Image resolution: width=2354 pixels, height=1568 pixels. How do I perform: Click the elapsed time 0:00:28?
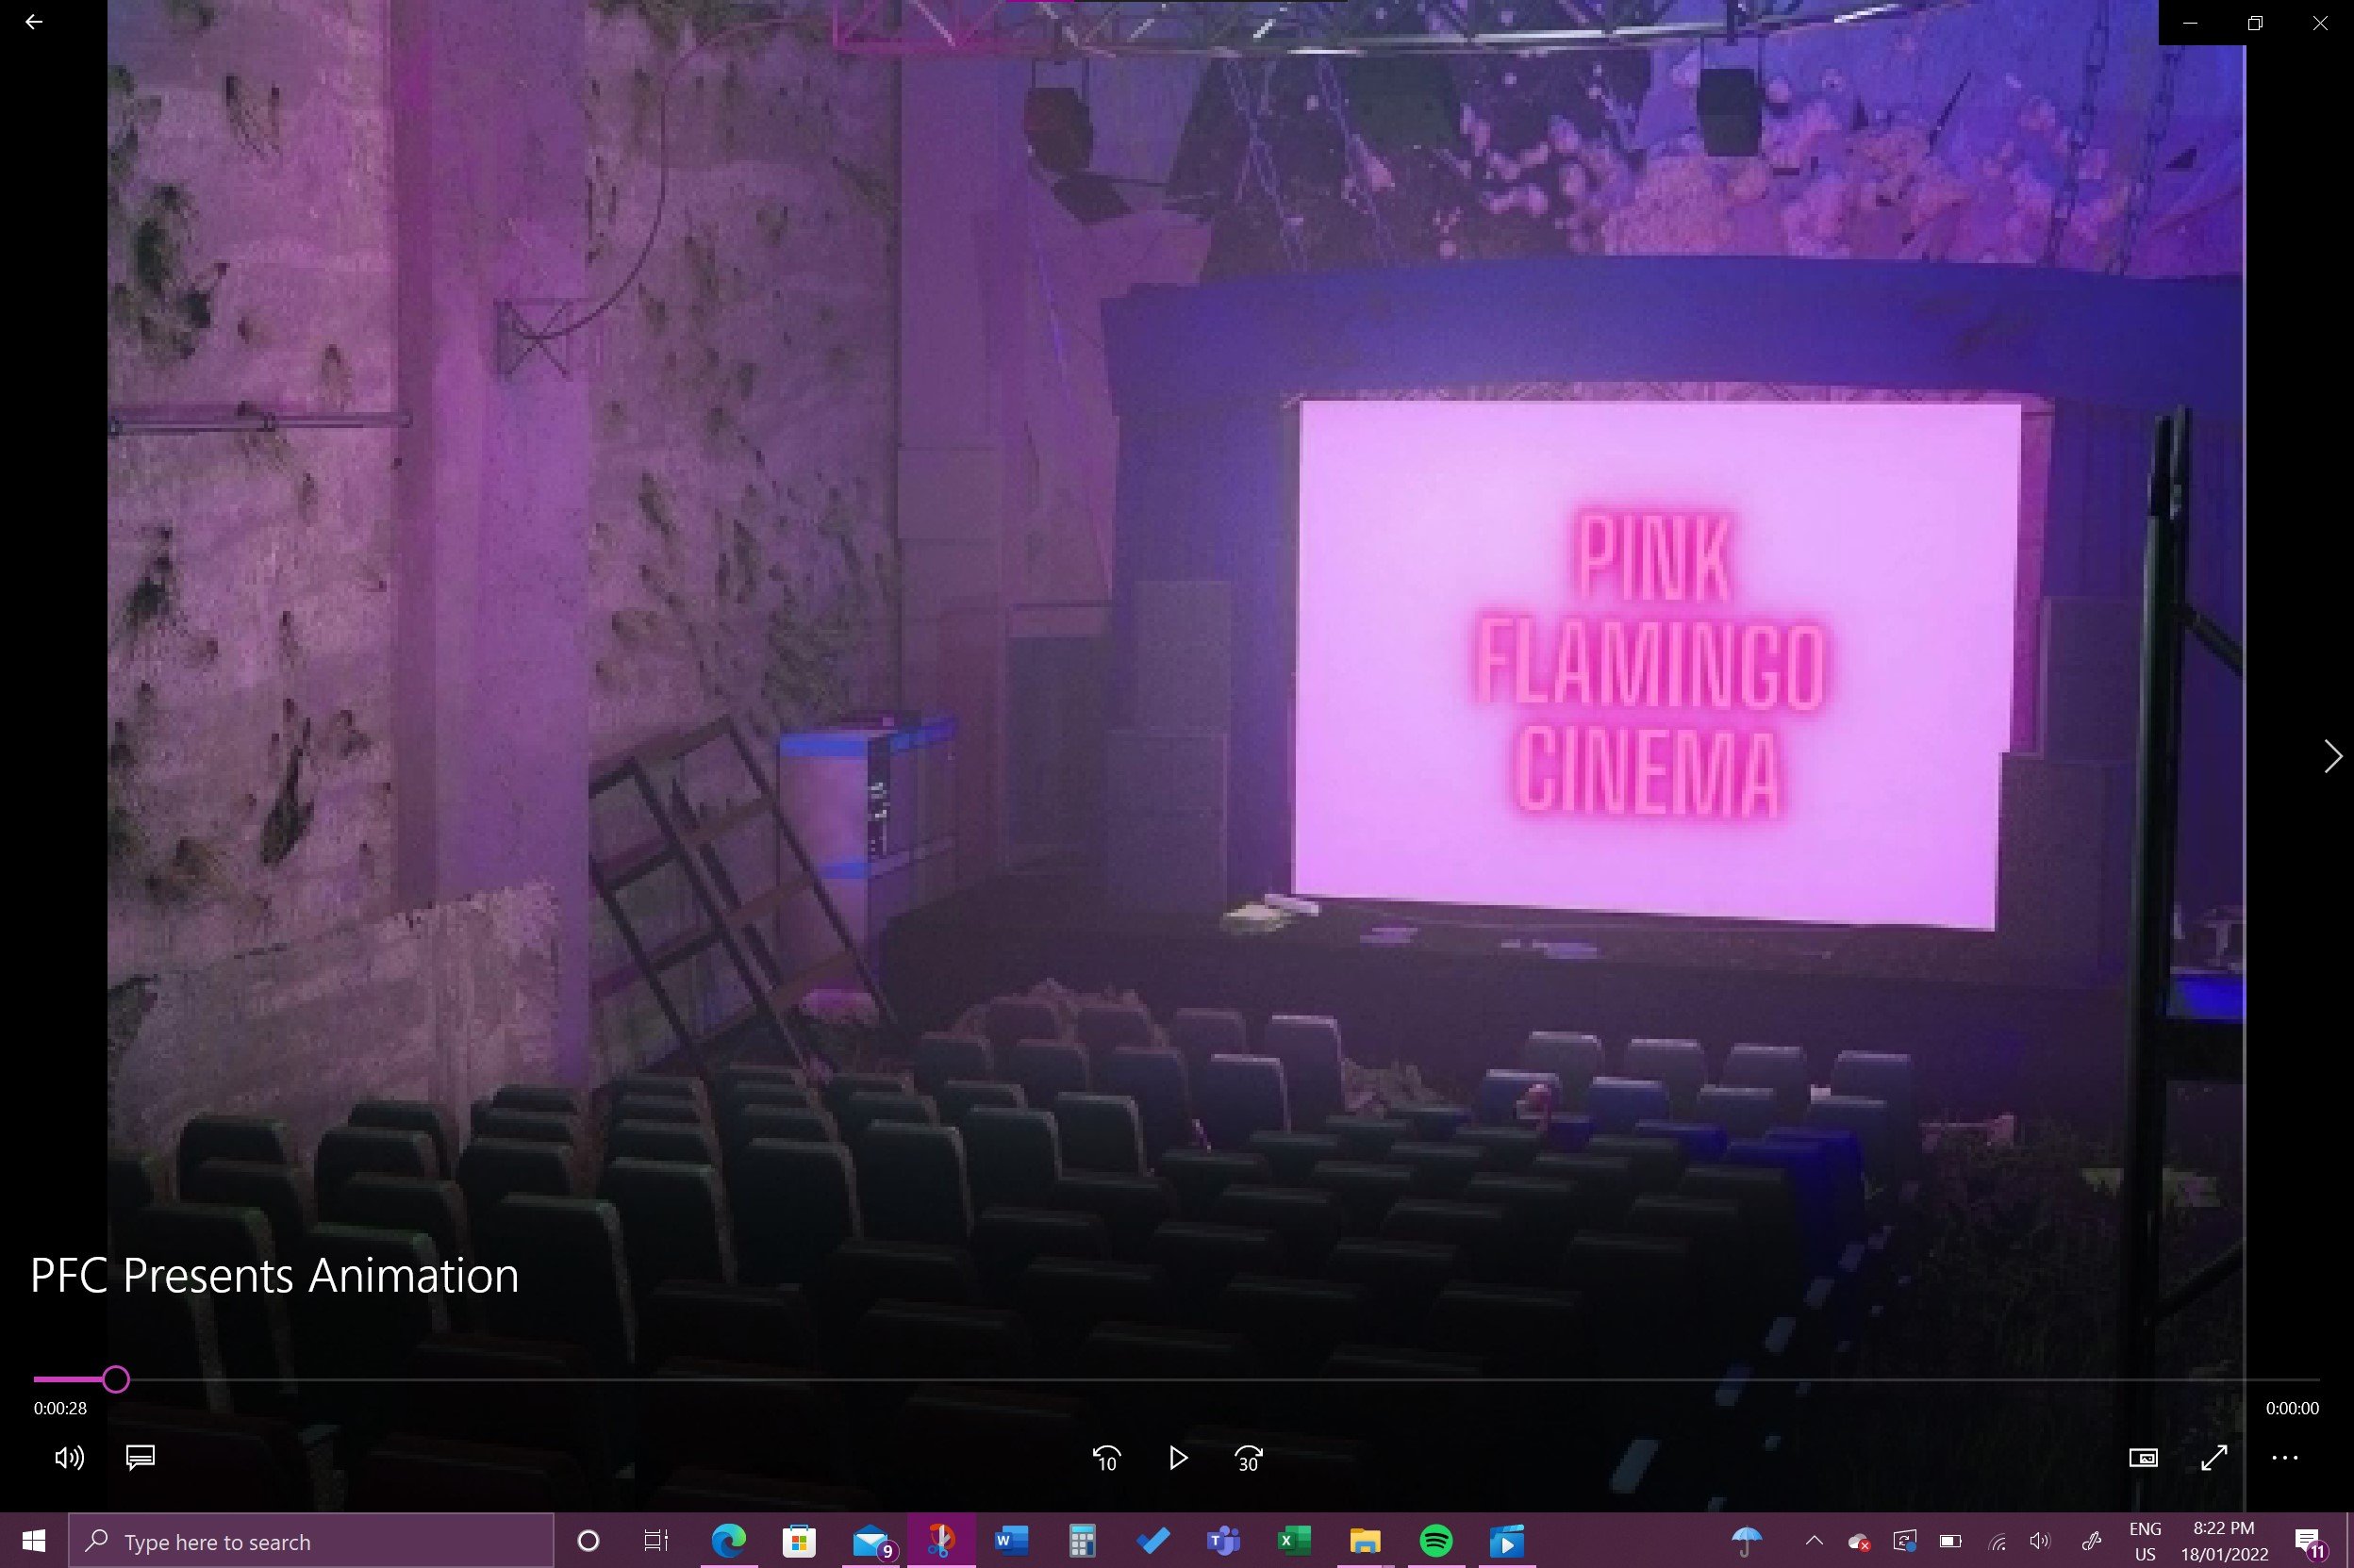coord(60,1408)
